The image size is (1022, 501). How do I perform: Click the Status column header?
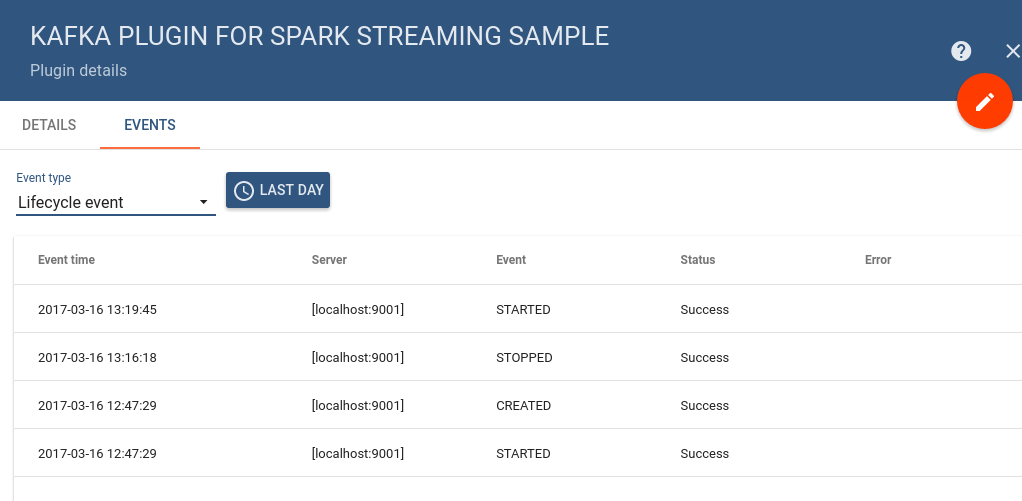(698, 260)
